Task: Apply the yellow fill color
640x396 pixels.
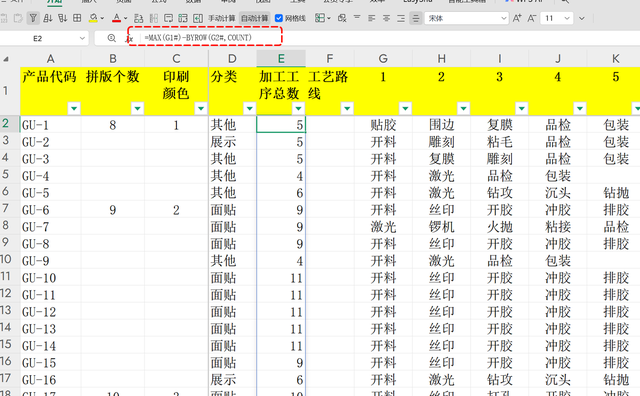Action: click(x=93, y=18)
